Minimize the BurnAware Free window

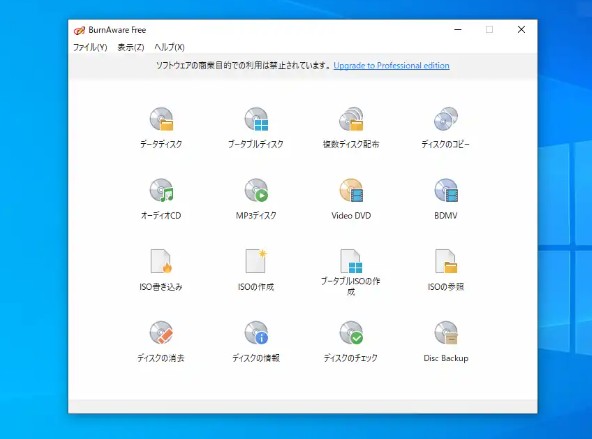point(458,29)
